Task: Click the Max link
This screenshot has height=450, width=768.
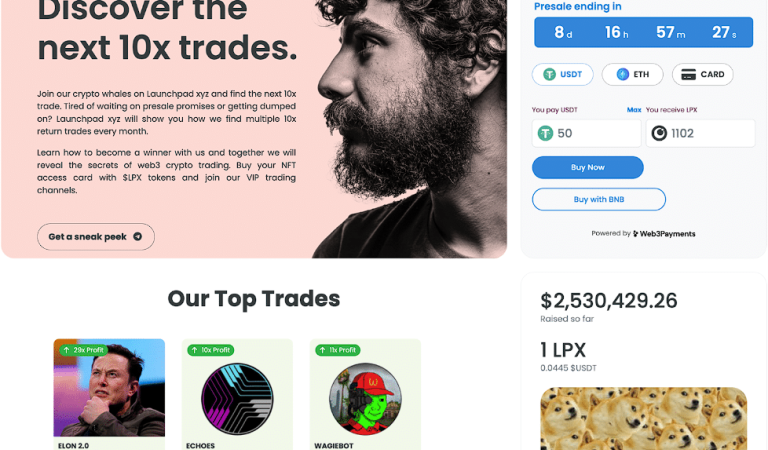Action: [634, 110]
